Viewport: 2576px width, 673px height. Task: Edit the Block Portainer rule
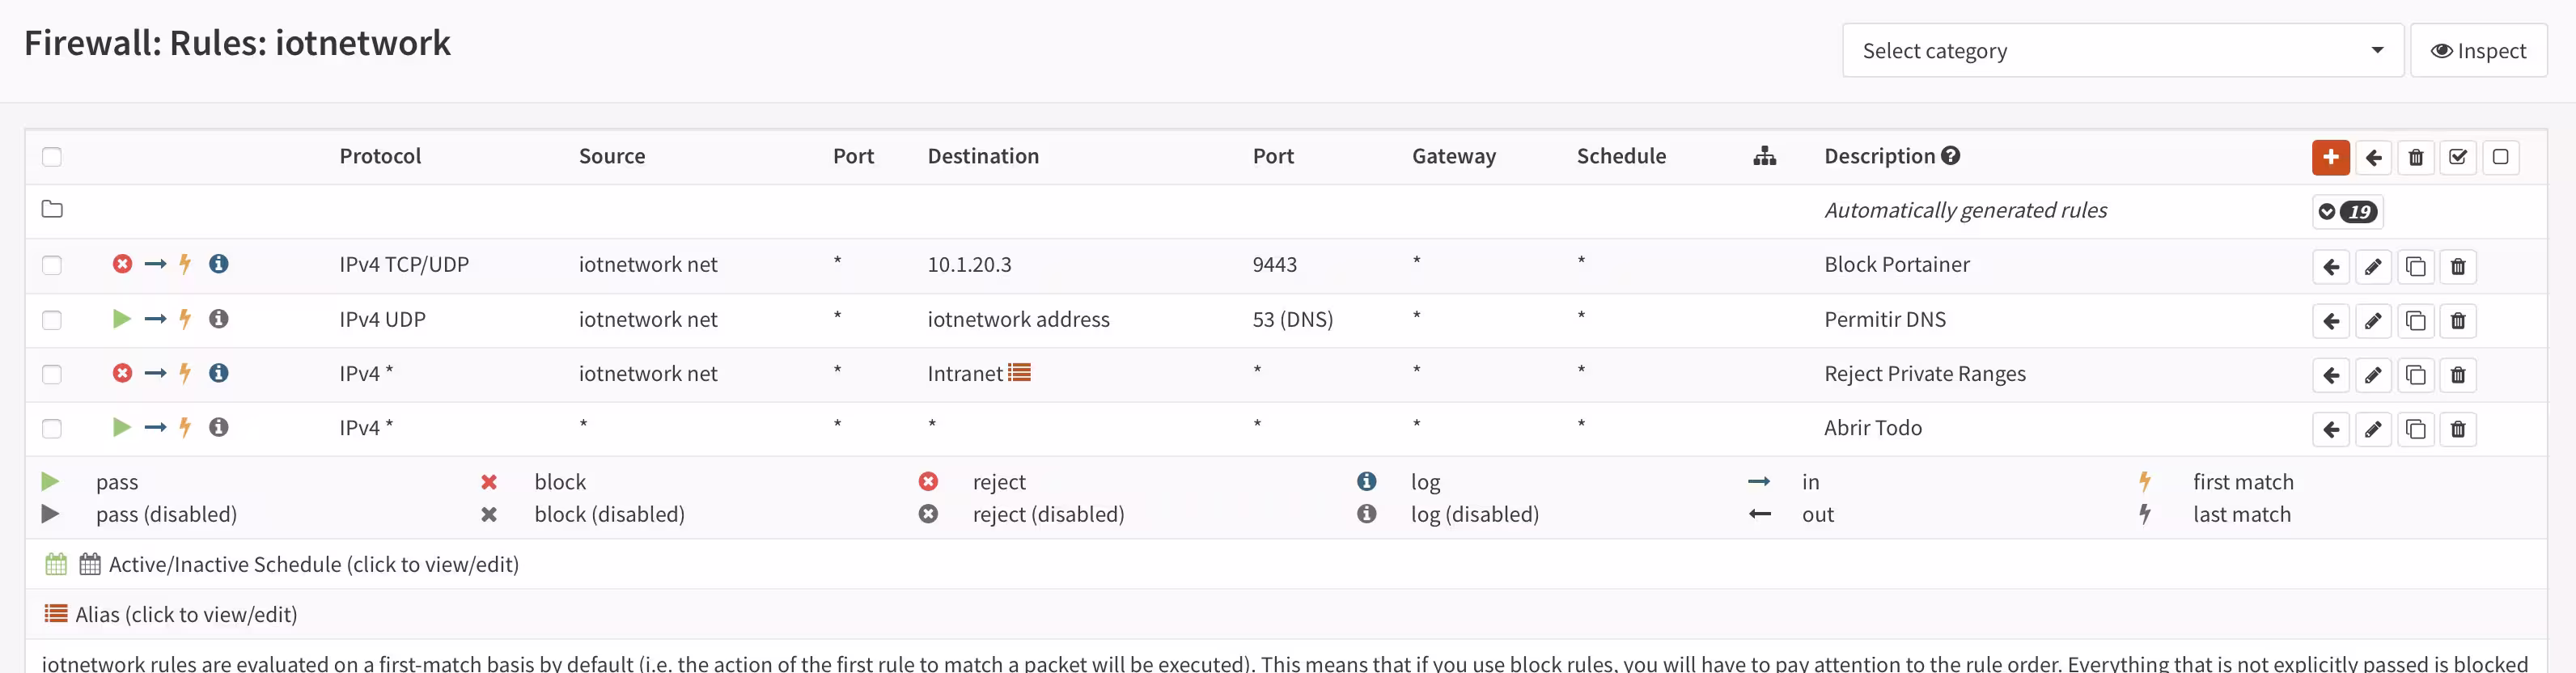2373,267
